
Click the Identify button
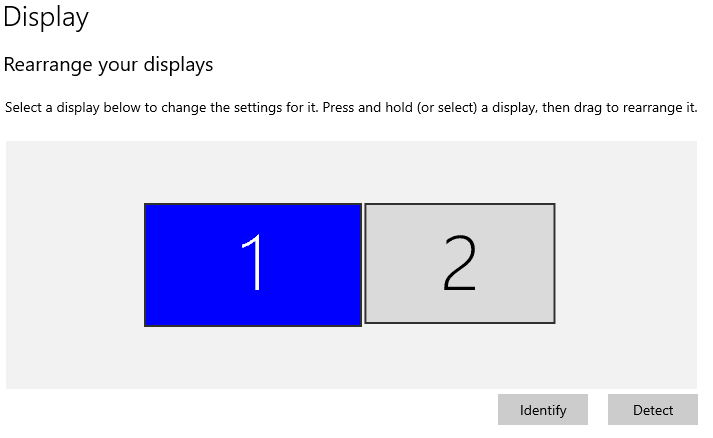click(543, 410)
